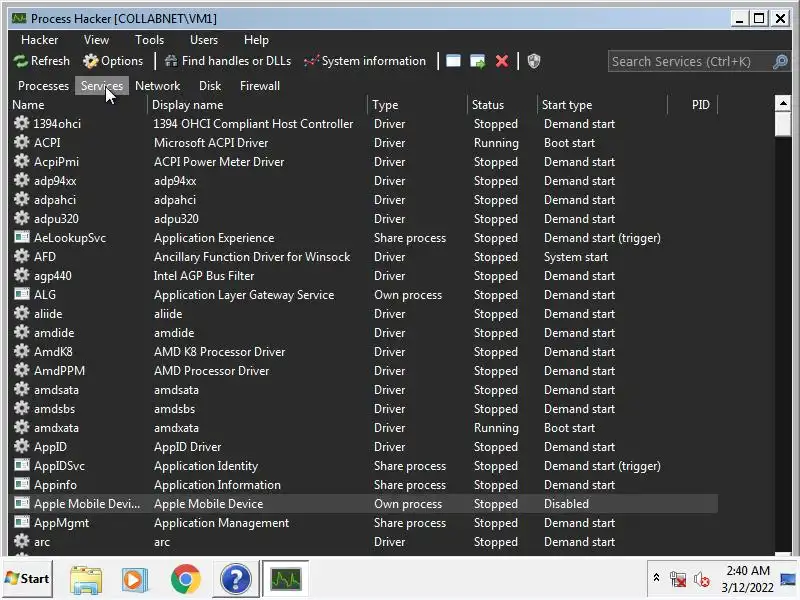
Task: Click the window icon of Appinfo service
Action: point(21,484)
